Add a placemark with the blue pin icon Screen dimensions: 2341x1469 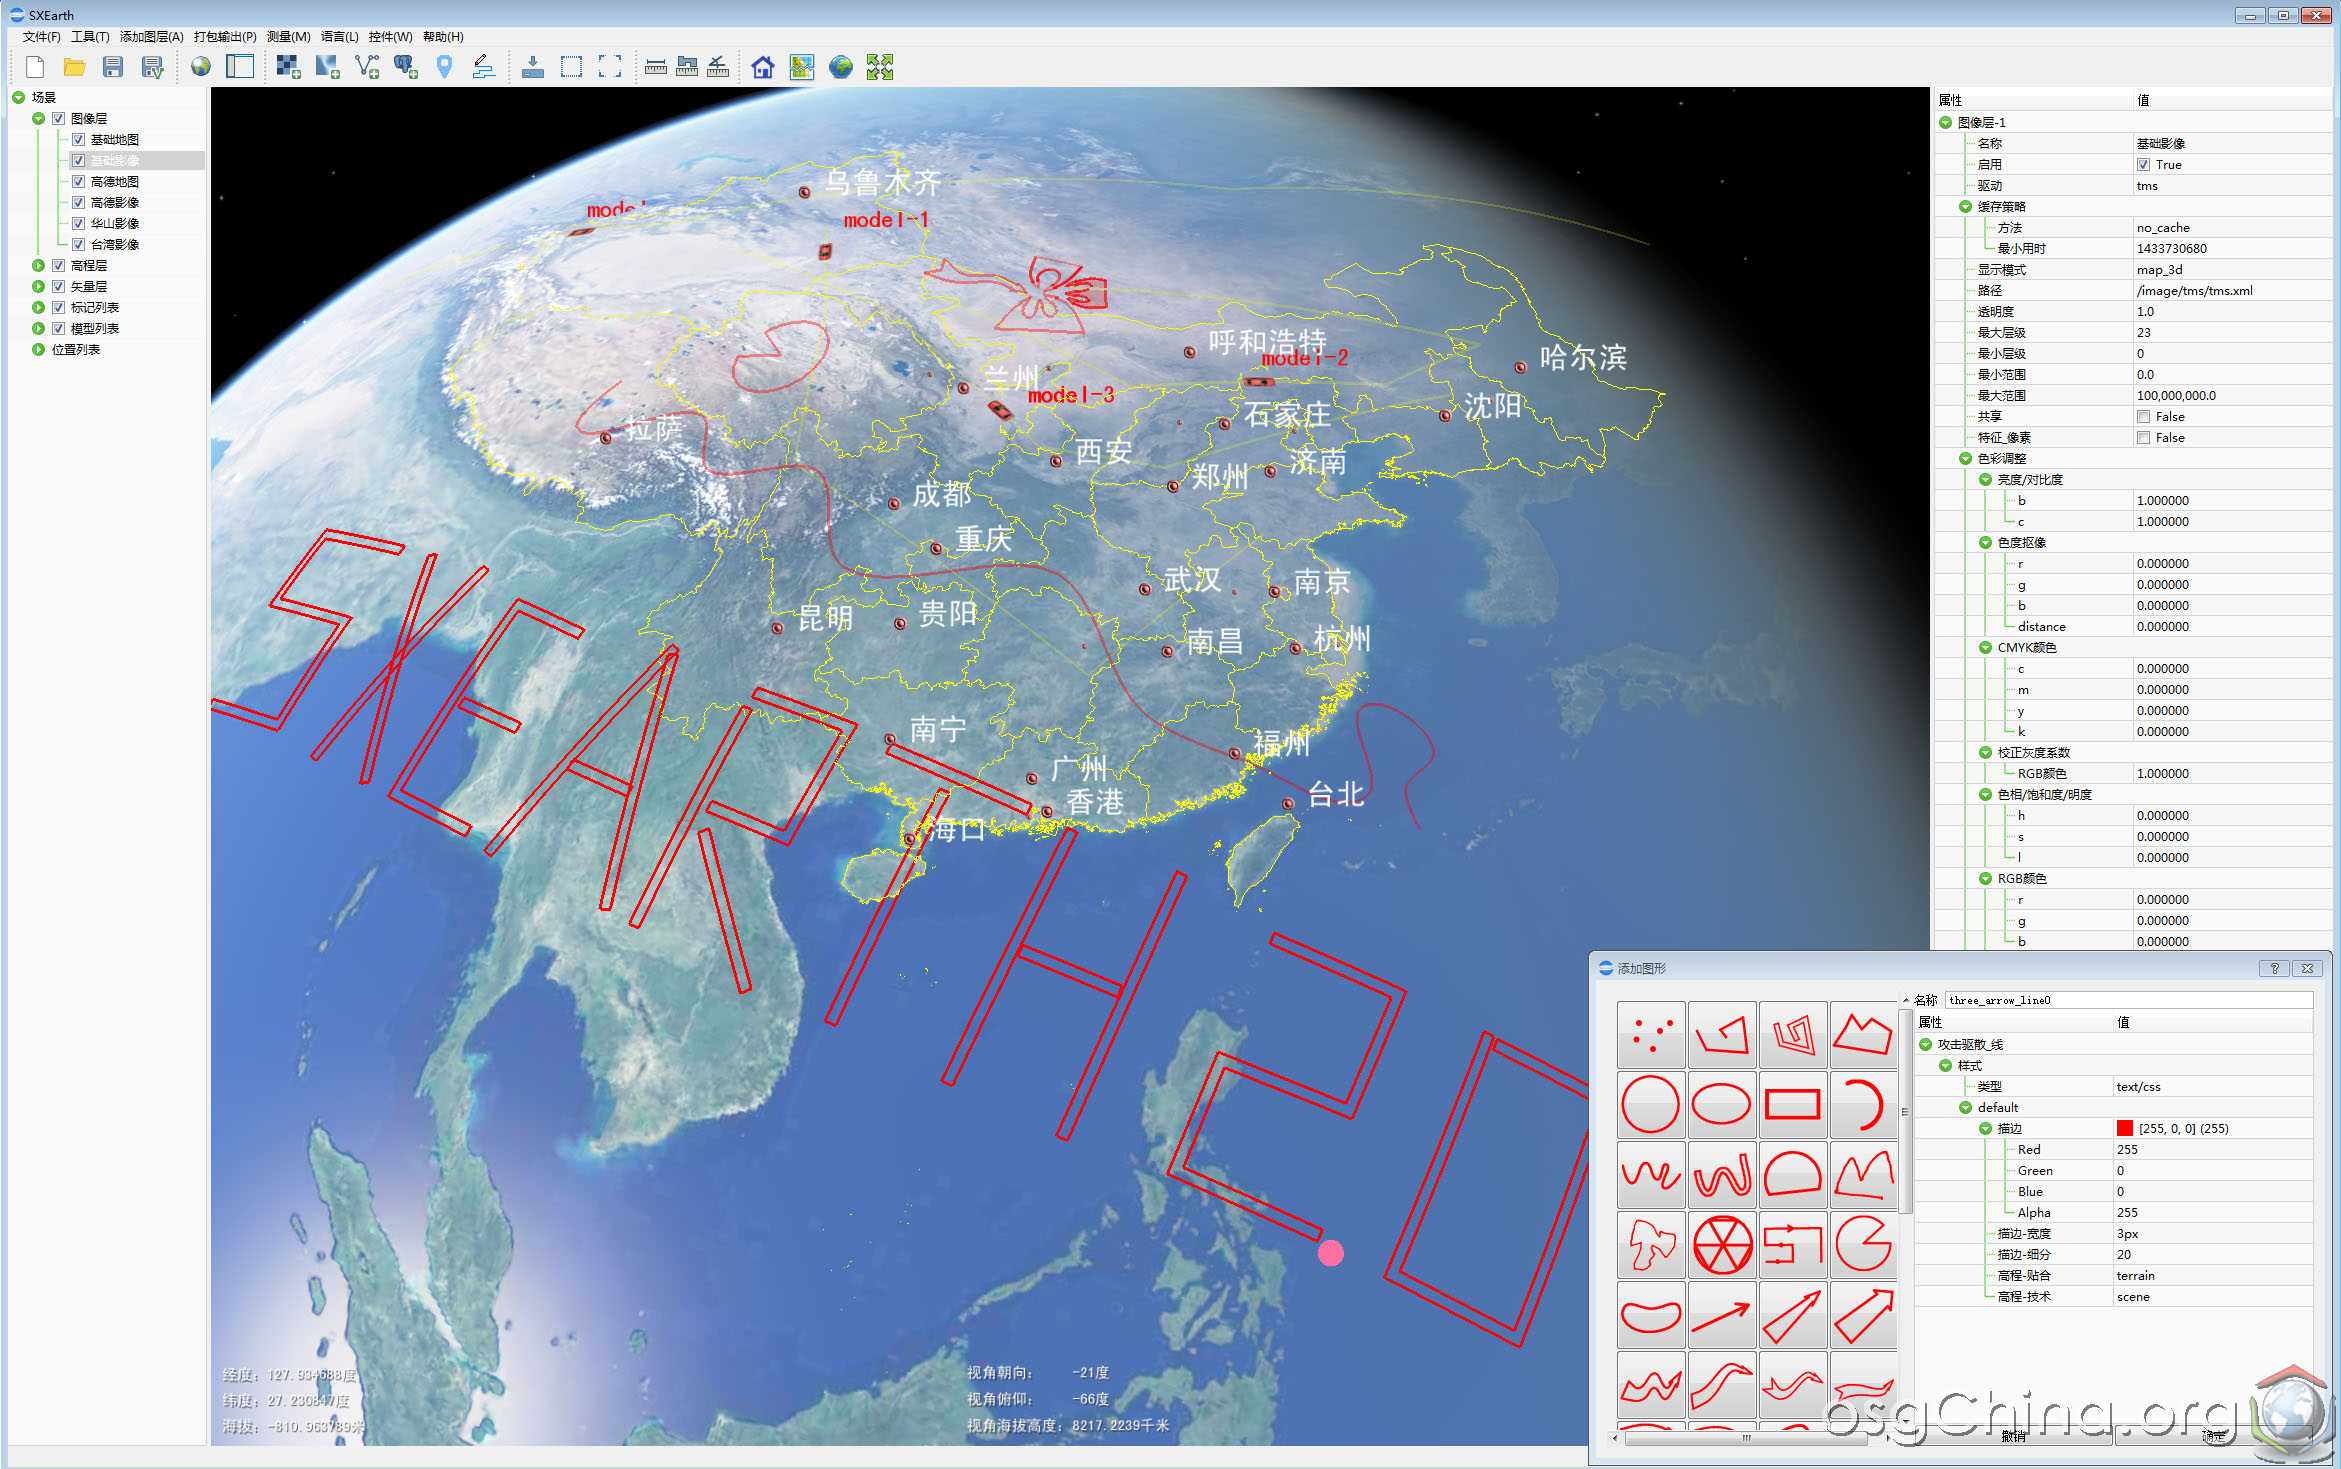click(445, 67)
